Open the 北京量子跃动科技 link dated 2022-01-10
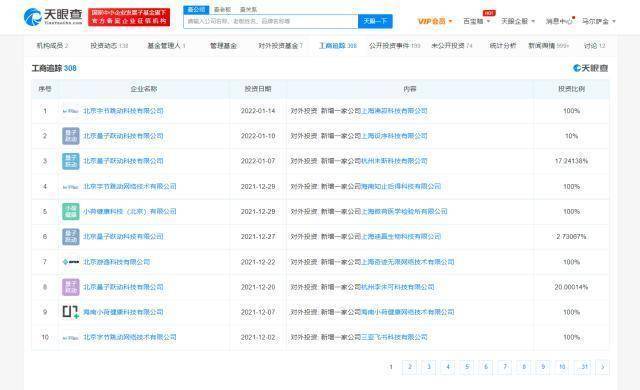This screenshot has height=390, width=640. coord(123,136)
